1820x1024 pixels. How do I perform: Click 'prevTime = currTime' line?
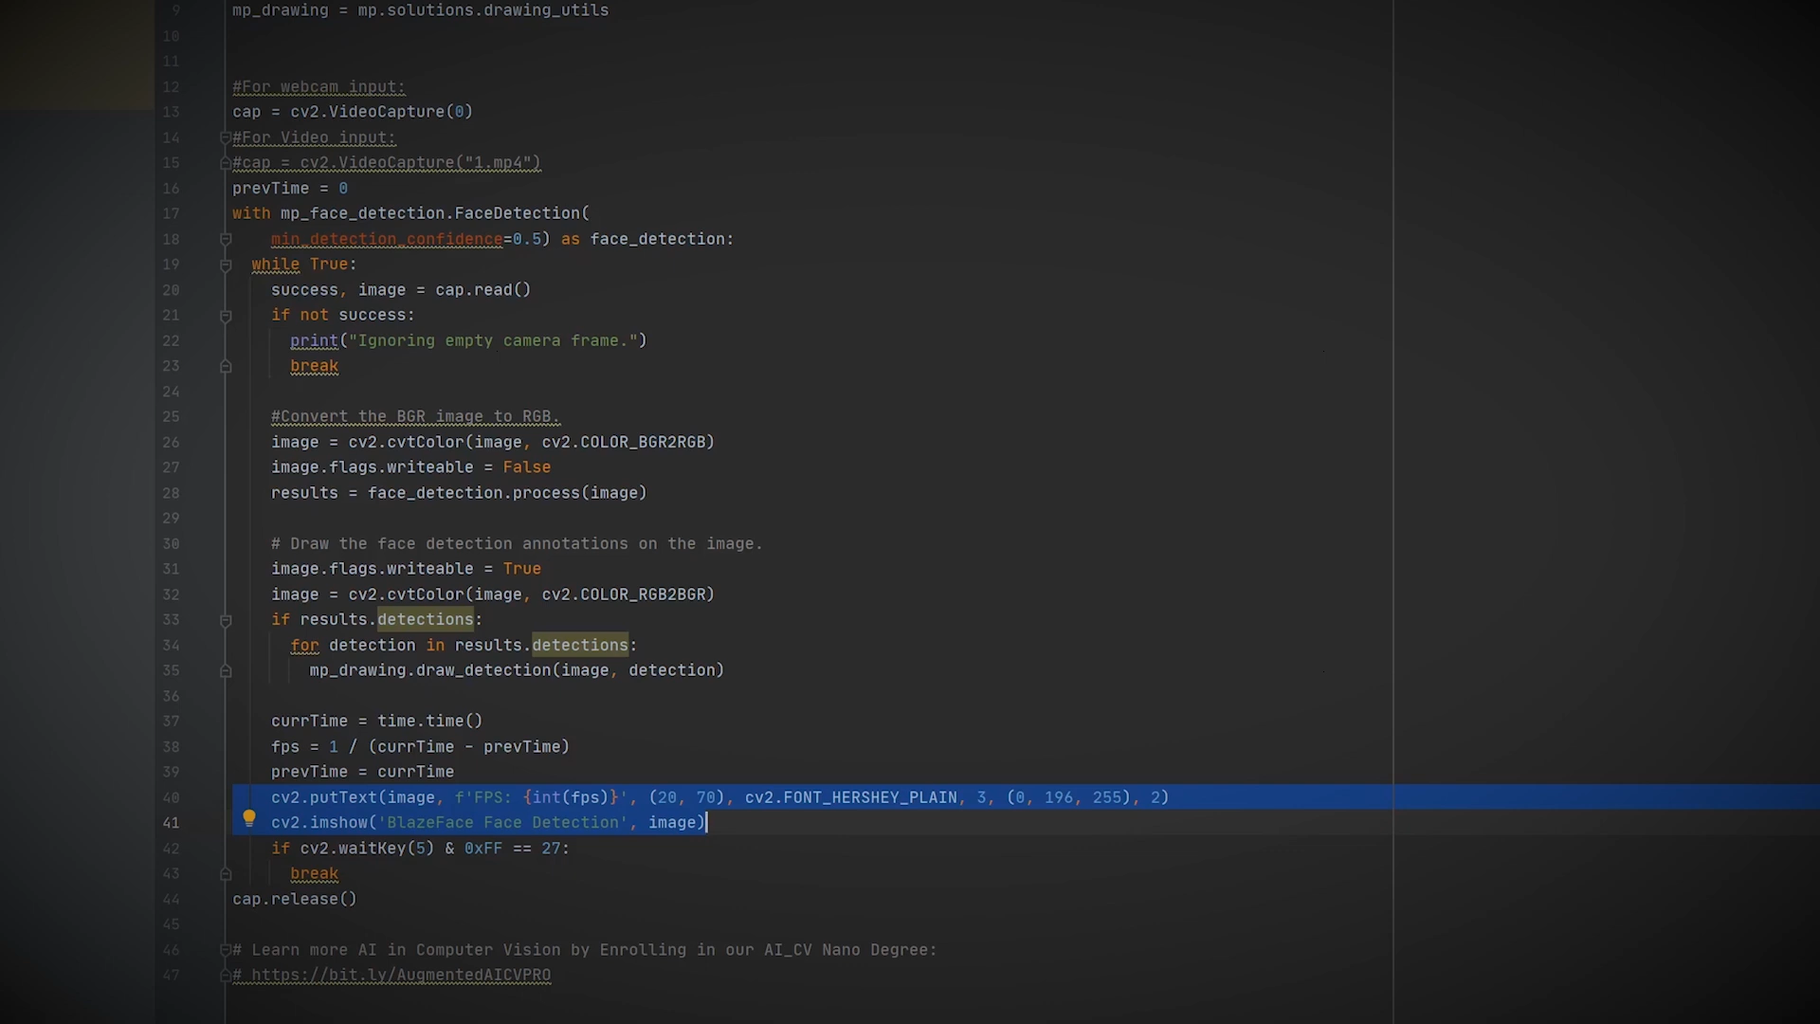362,772
